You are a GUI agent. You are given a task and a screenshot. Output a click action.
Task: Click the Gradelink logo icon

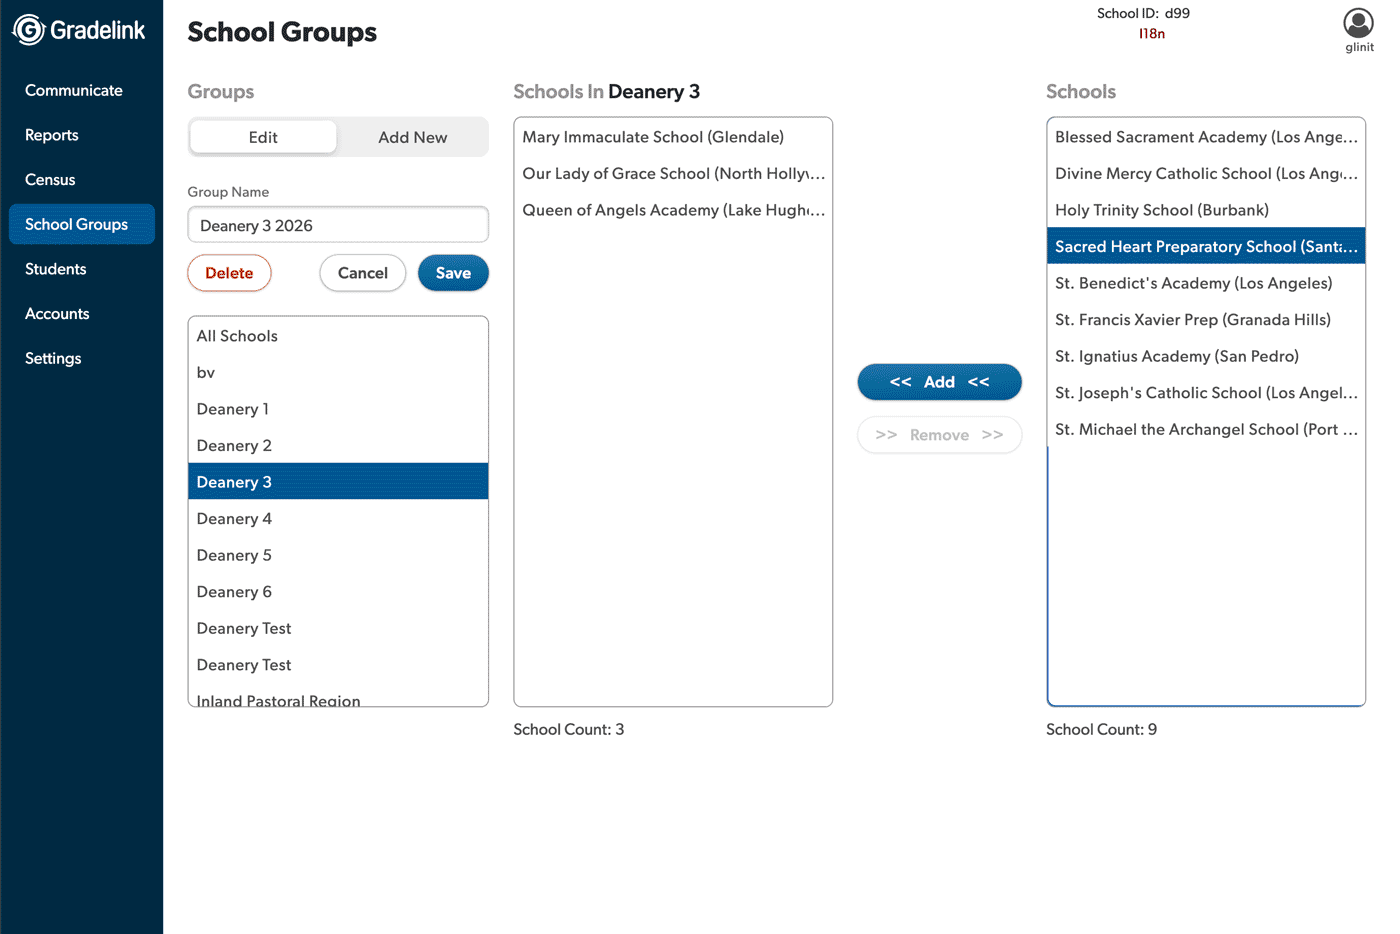(29, 30)
